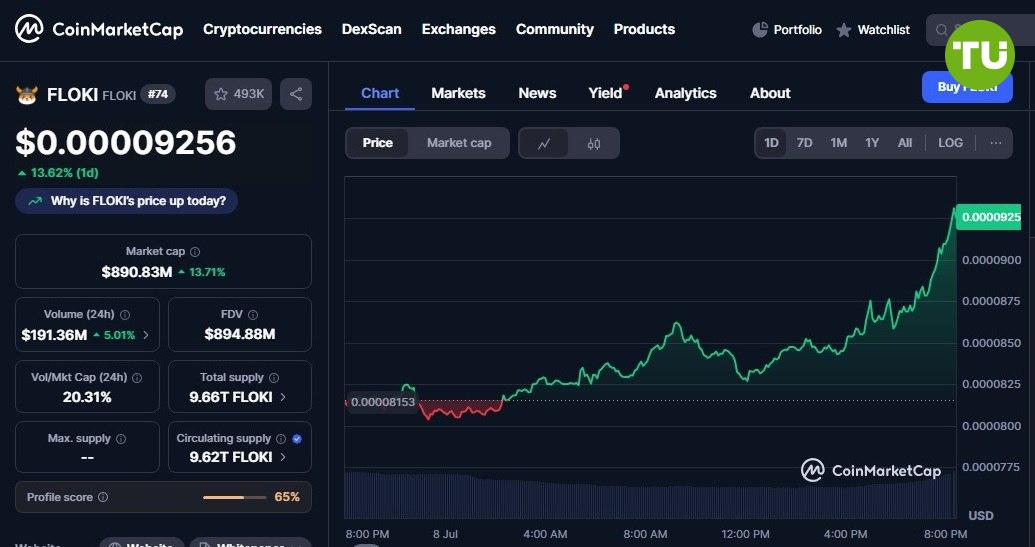Click the FLOKI coin avatar icon
Image resolution: width=1035 pixels, height=547 pixels.
pyautogui.click(x=27, y=95)
